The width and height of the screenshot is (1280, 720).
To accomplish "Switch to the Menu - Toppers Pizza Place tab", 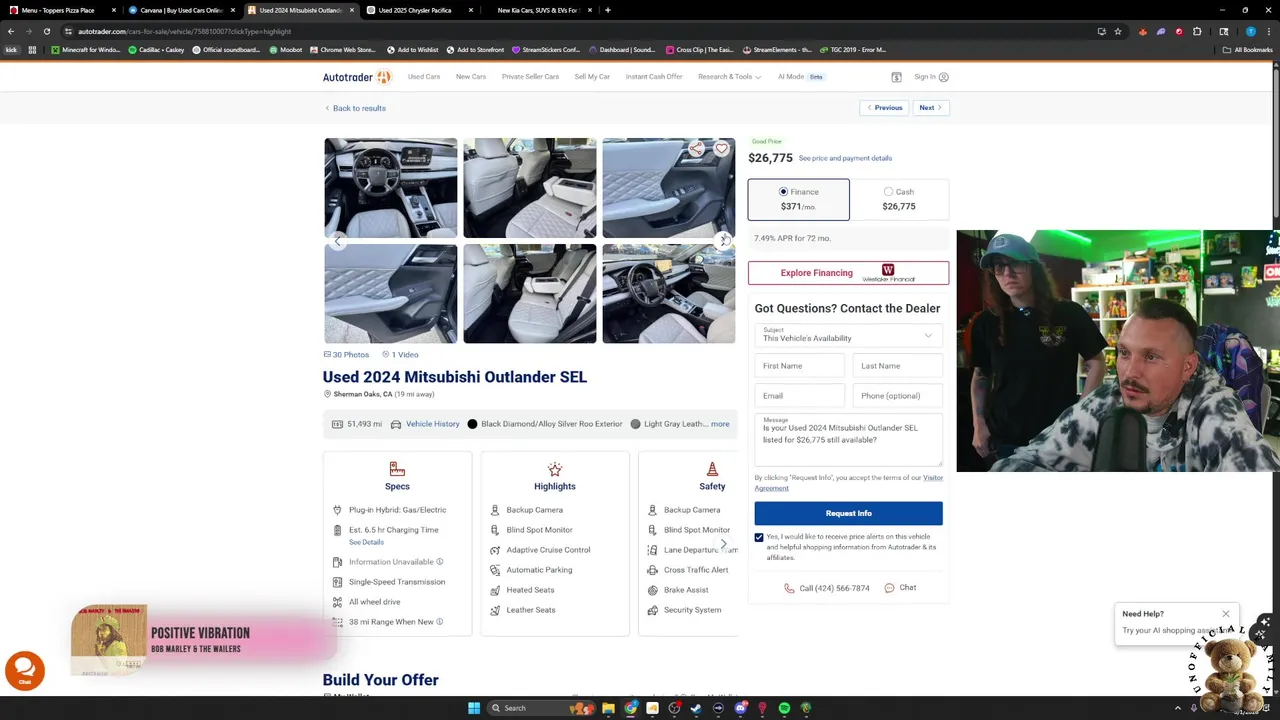I will point(60,10).
